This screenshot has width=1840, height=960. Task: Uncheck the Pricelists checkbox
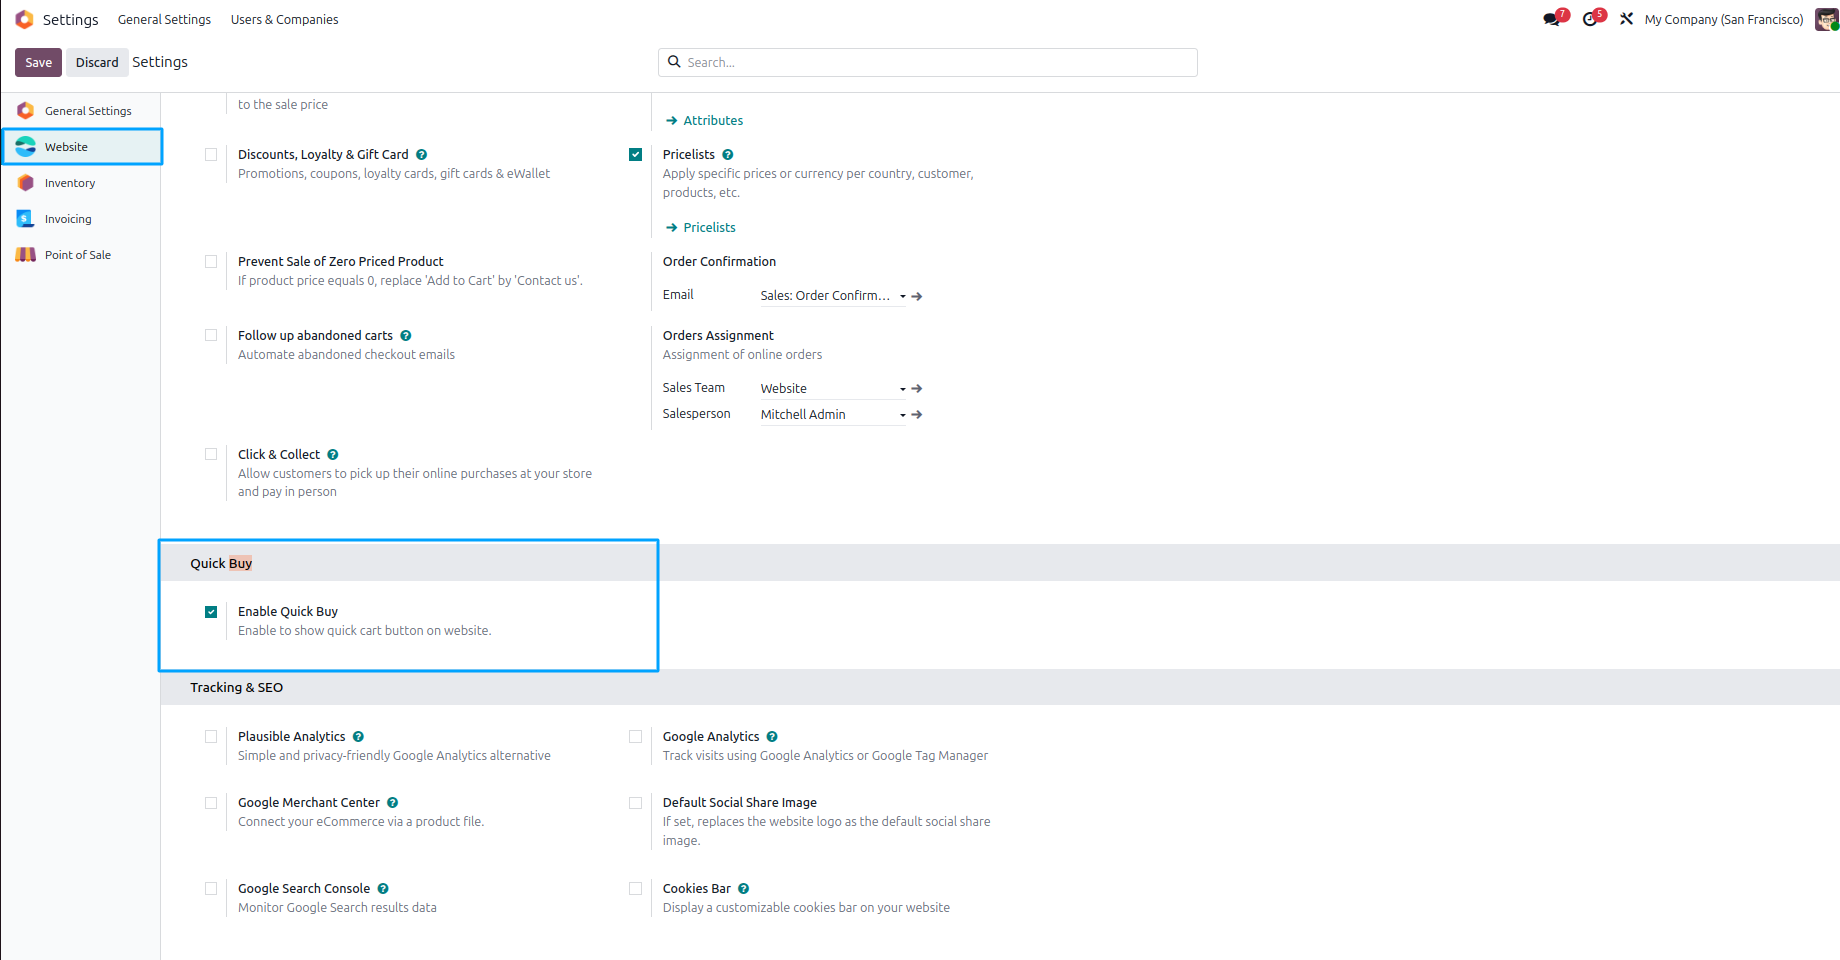pyautogui.click(x=635, y=155)
